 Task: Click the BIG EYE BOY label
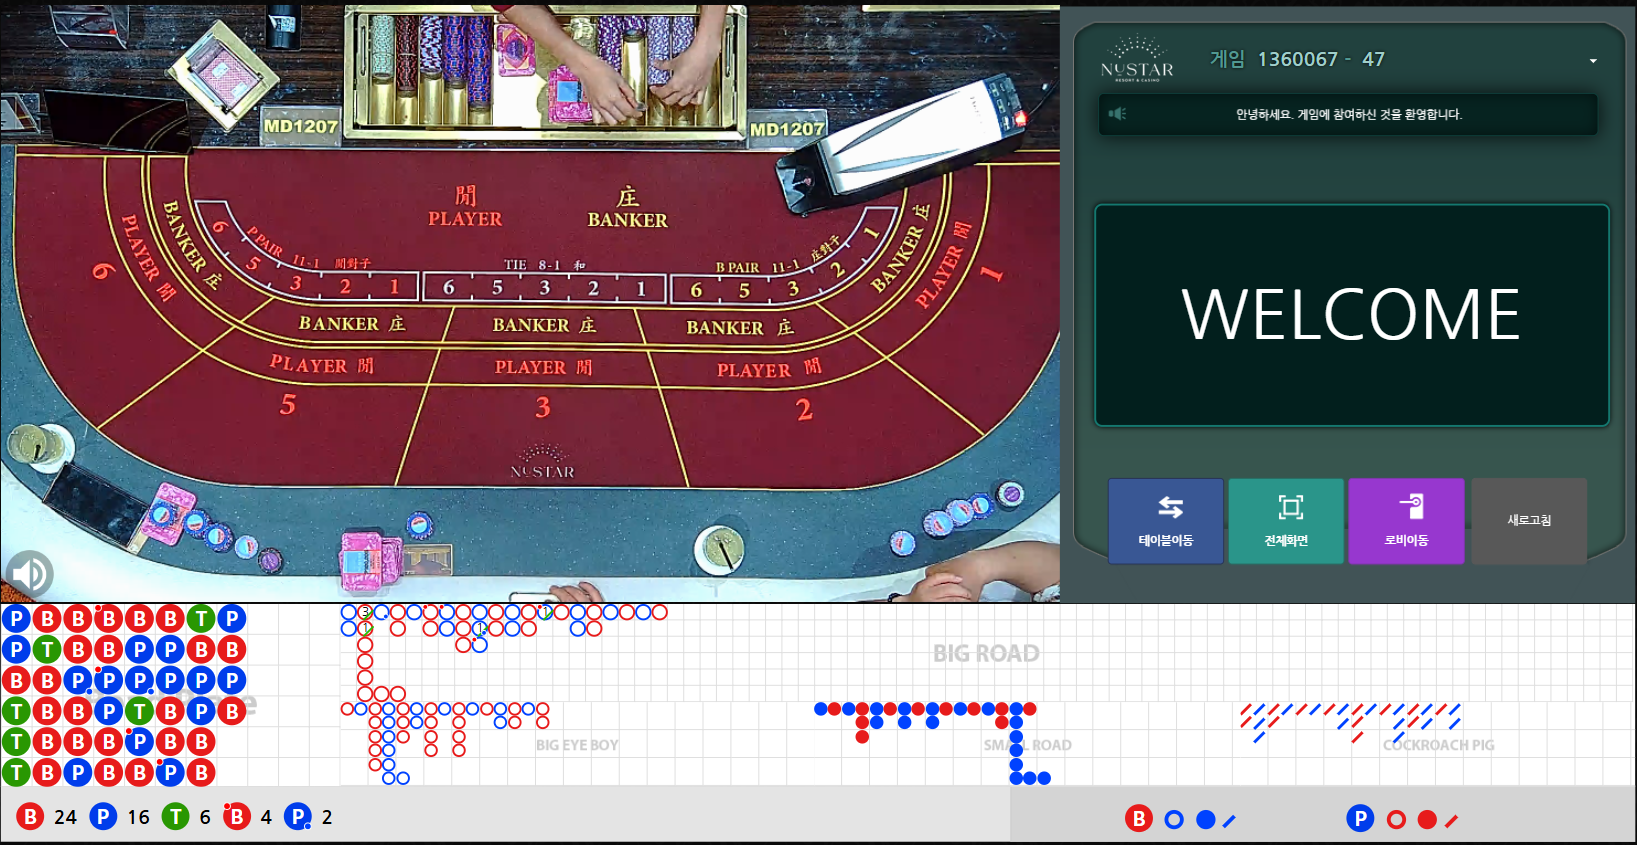[577, 745]
